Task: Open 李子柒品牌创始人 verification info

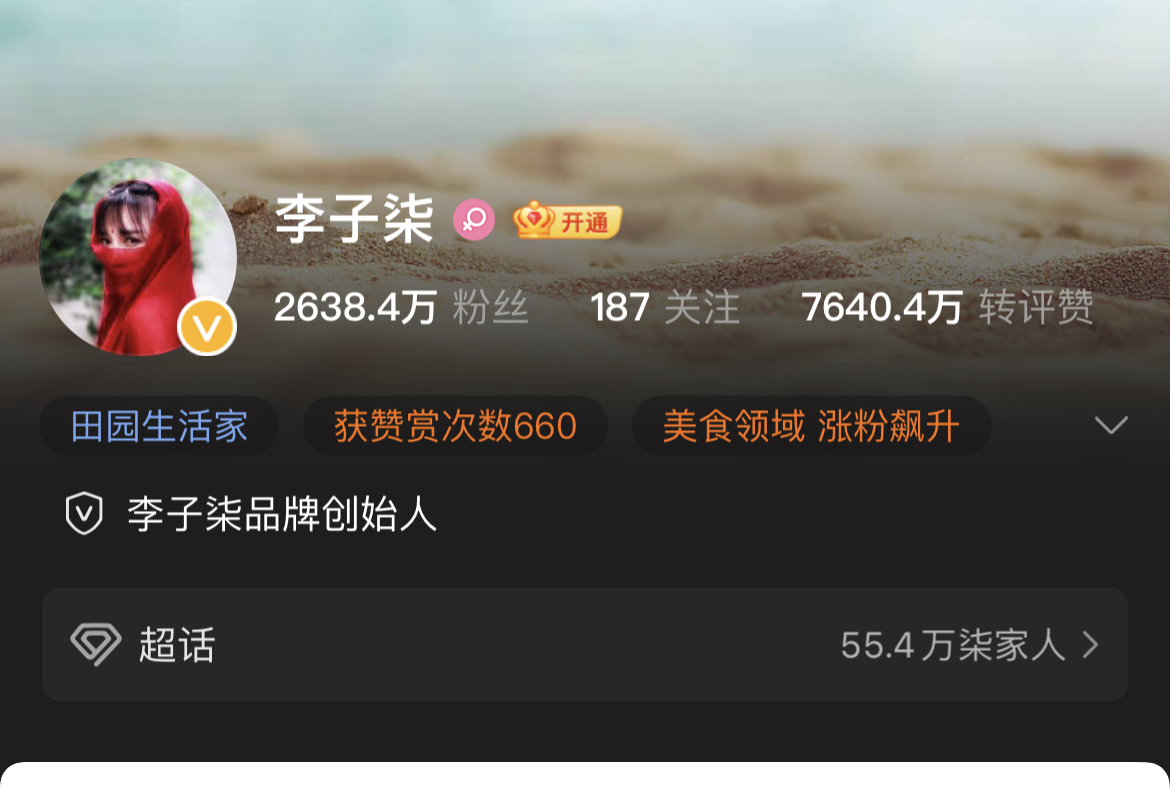Action: (x=282, y=514)
